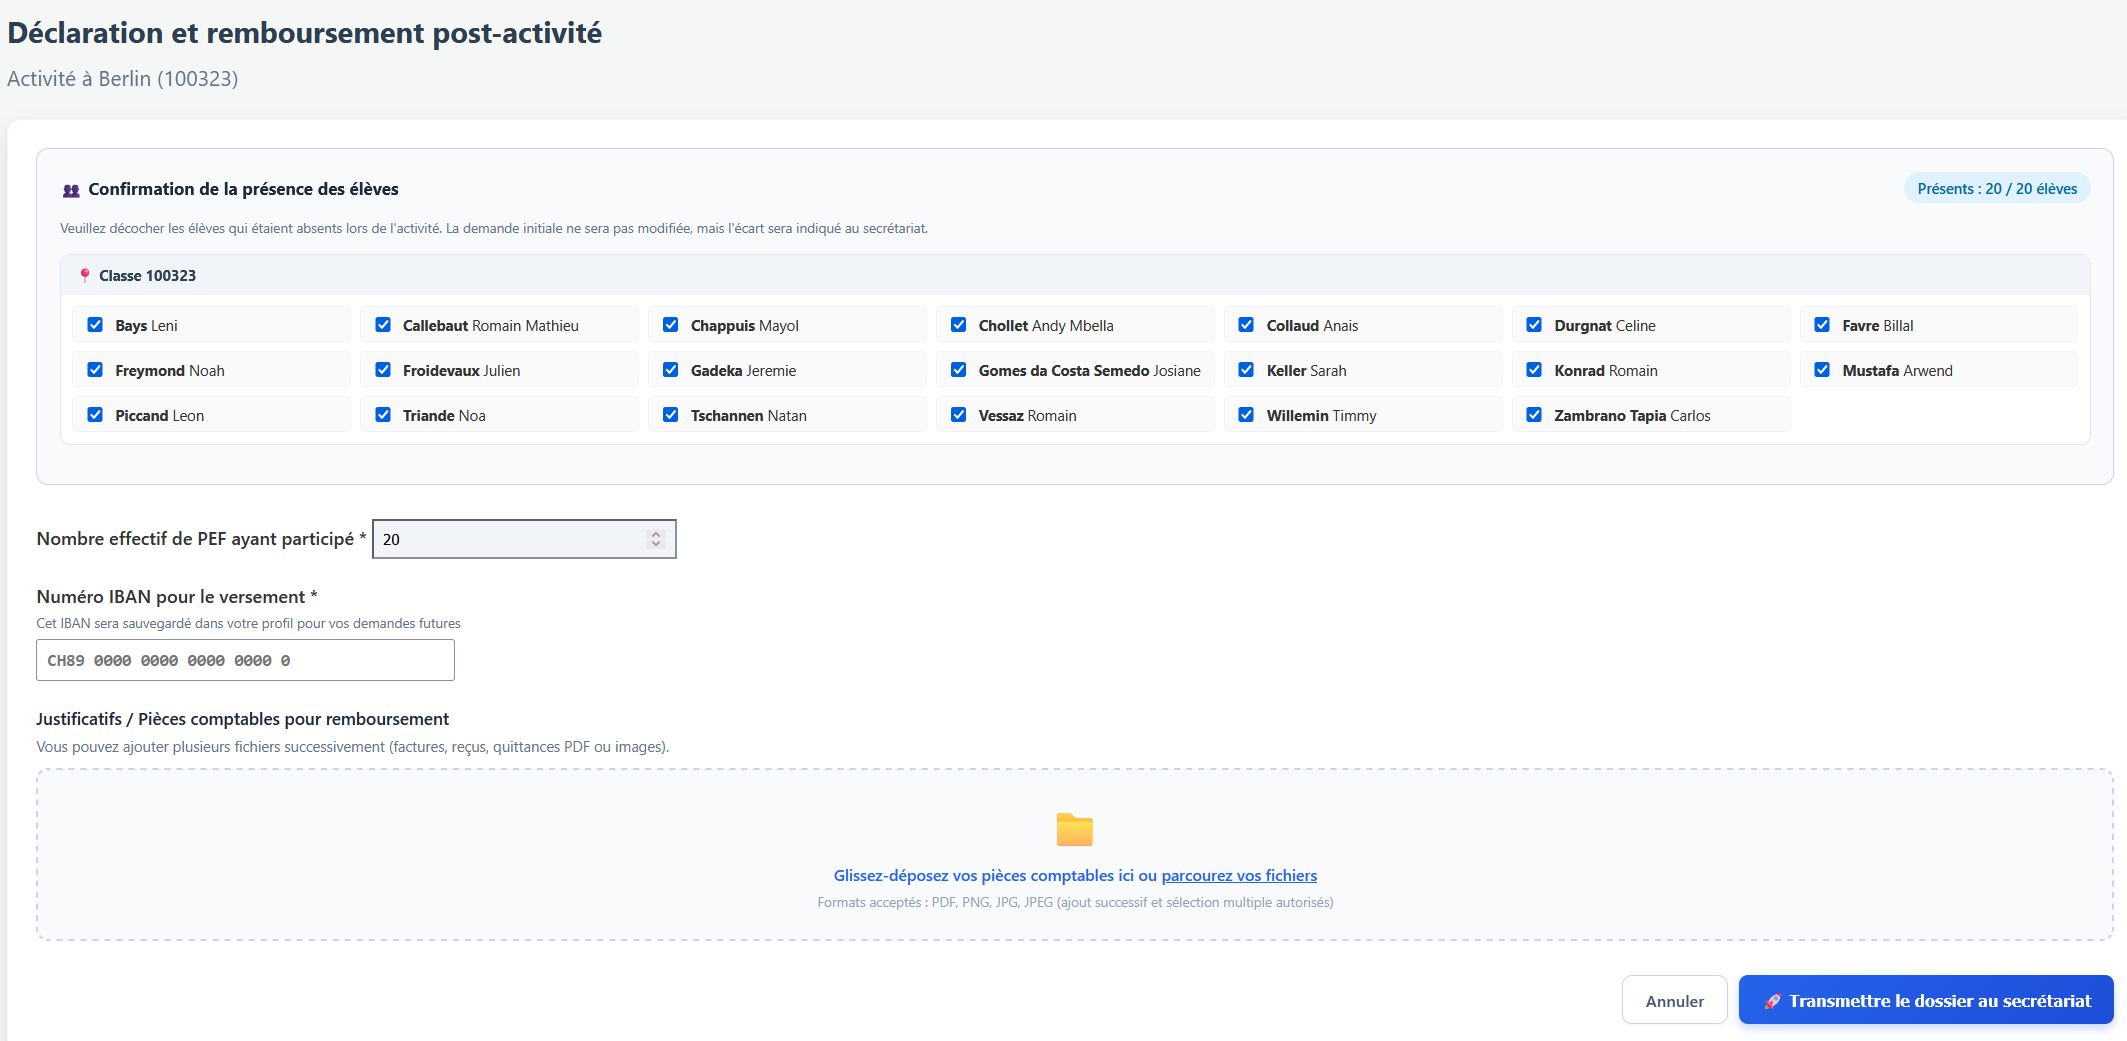The height and width of the screenshot is (1041, 2127).
Task: Click the Annuler button
Action: tap(1674, 1000)
